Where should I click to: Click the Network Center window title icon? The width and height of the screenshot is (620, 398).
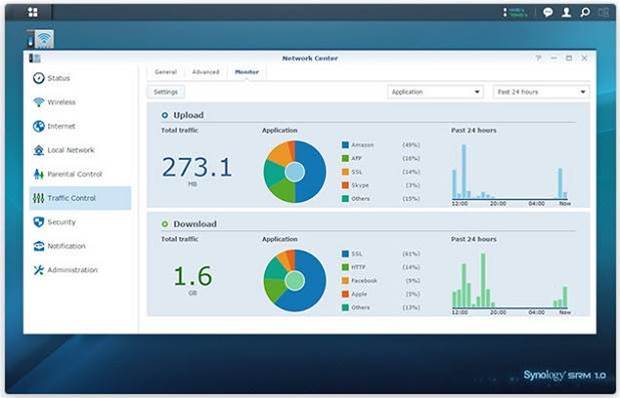(35, 58)
